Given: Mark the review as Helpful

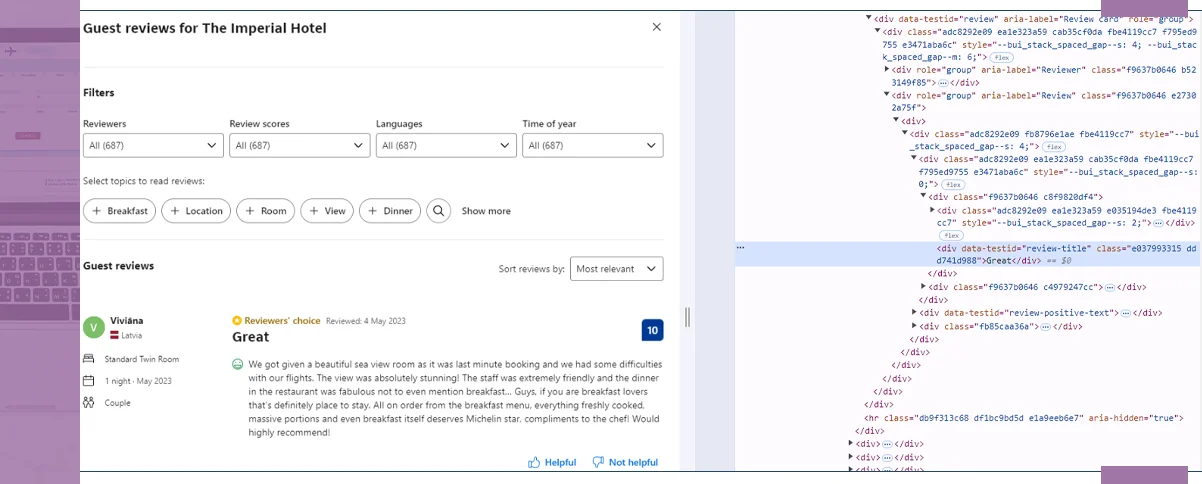Looking at the screenshot, I should [552, 462].
